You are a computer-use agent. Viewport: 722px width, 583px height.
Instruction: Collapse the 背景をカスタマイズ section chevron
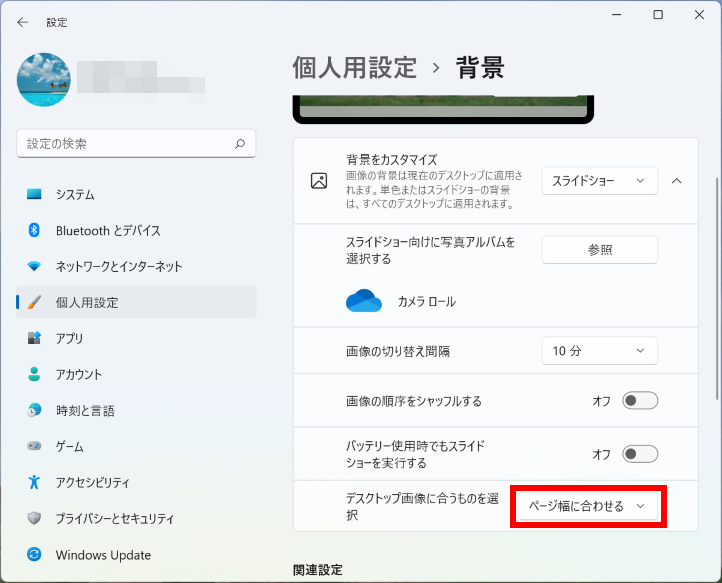pos(676,181)
